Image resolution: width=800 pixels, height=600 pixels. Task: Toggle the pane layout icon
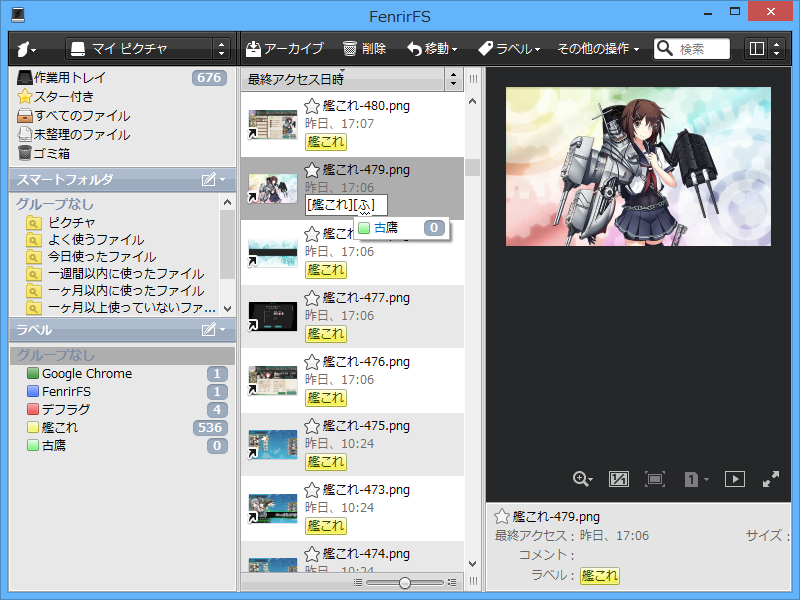(x=757, y=49)
